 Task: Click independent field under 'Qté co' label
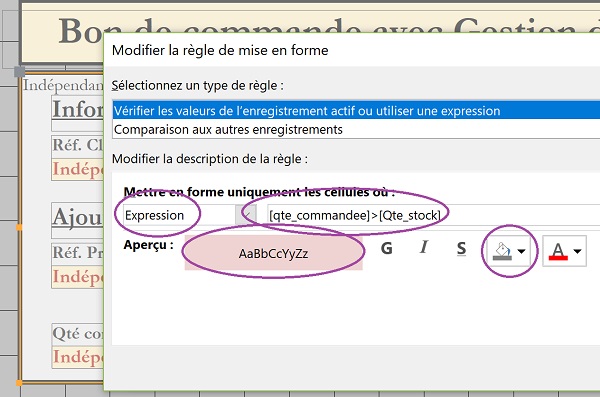[78, 357]
